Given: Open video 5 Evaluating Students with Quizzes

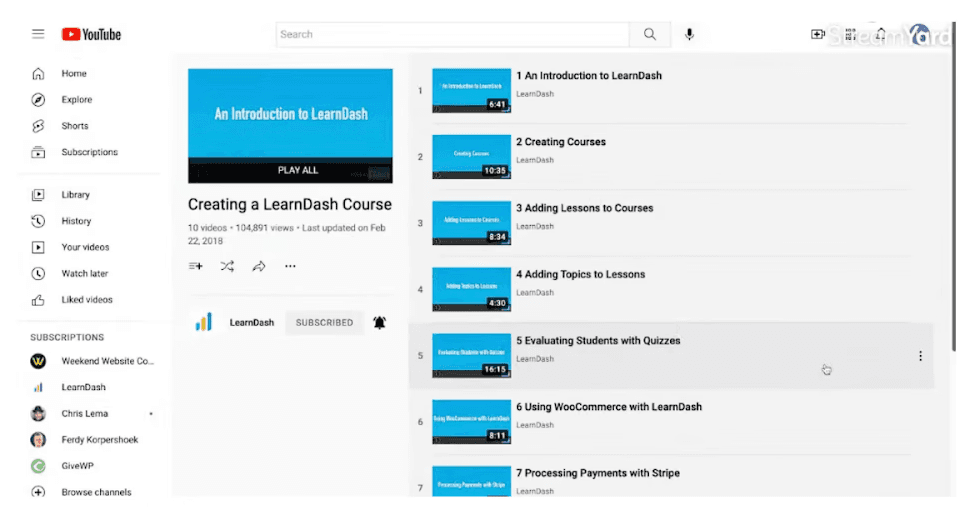Looking at the screenshot, I should tap(598, 341).
